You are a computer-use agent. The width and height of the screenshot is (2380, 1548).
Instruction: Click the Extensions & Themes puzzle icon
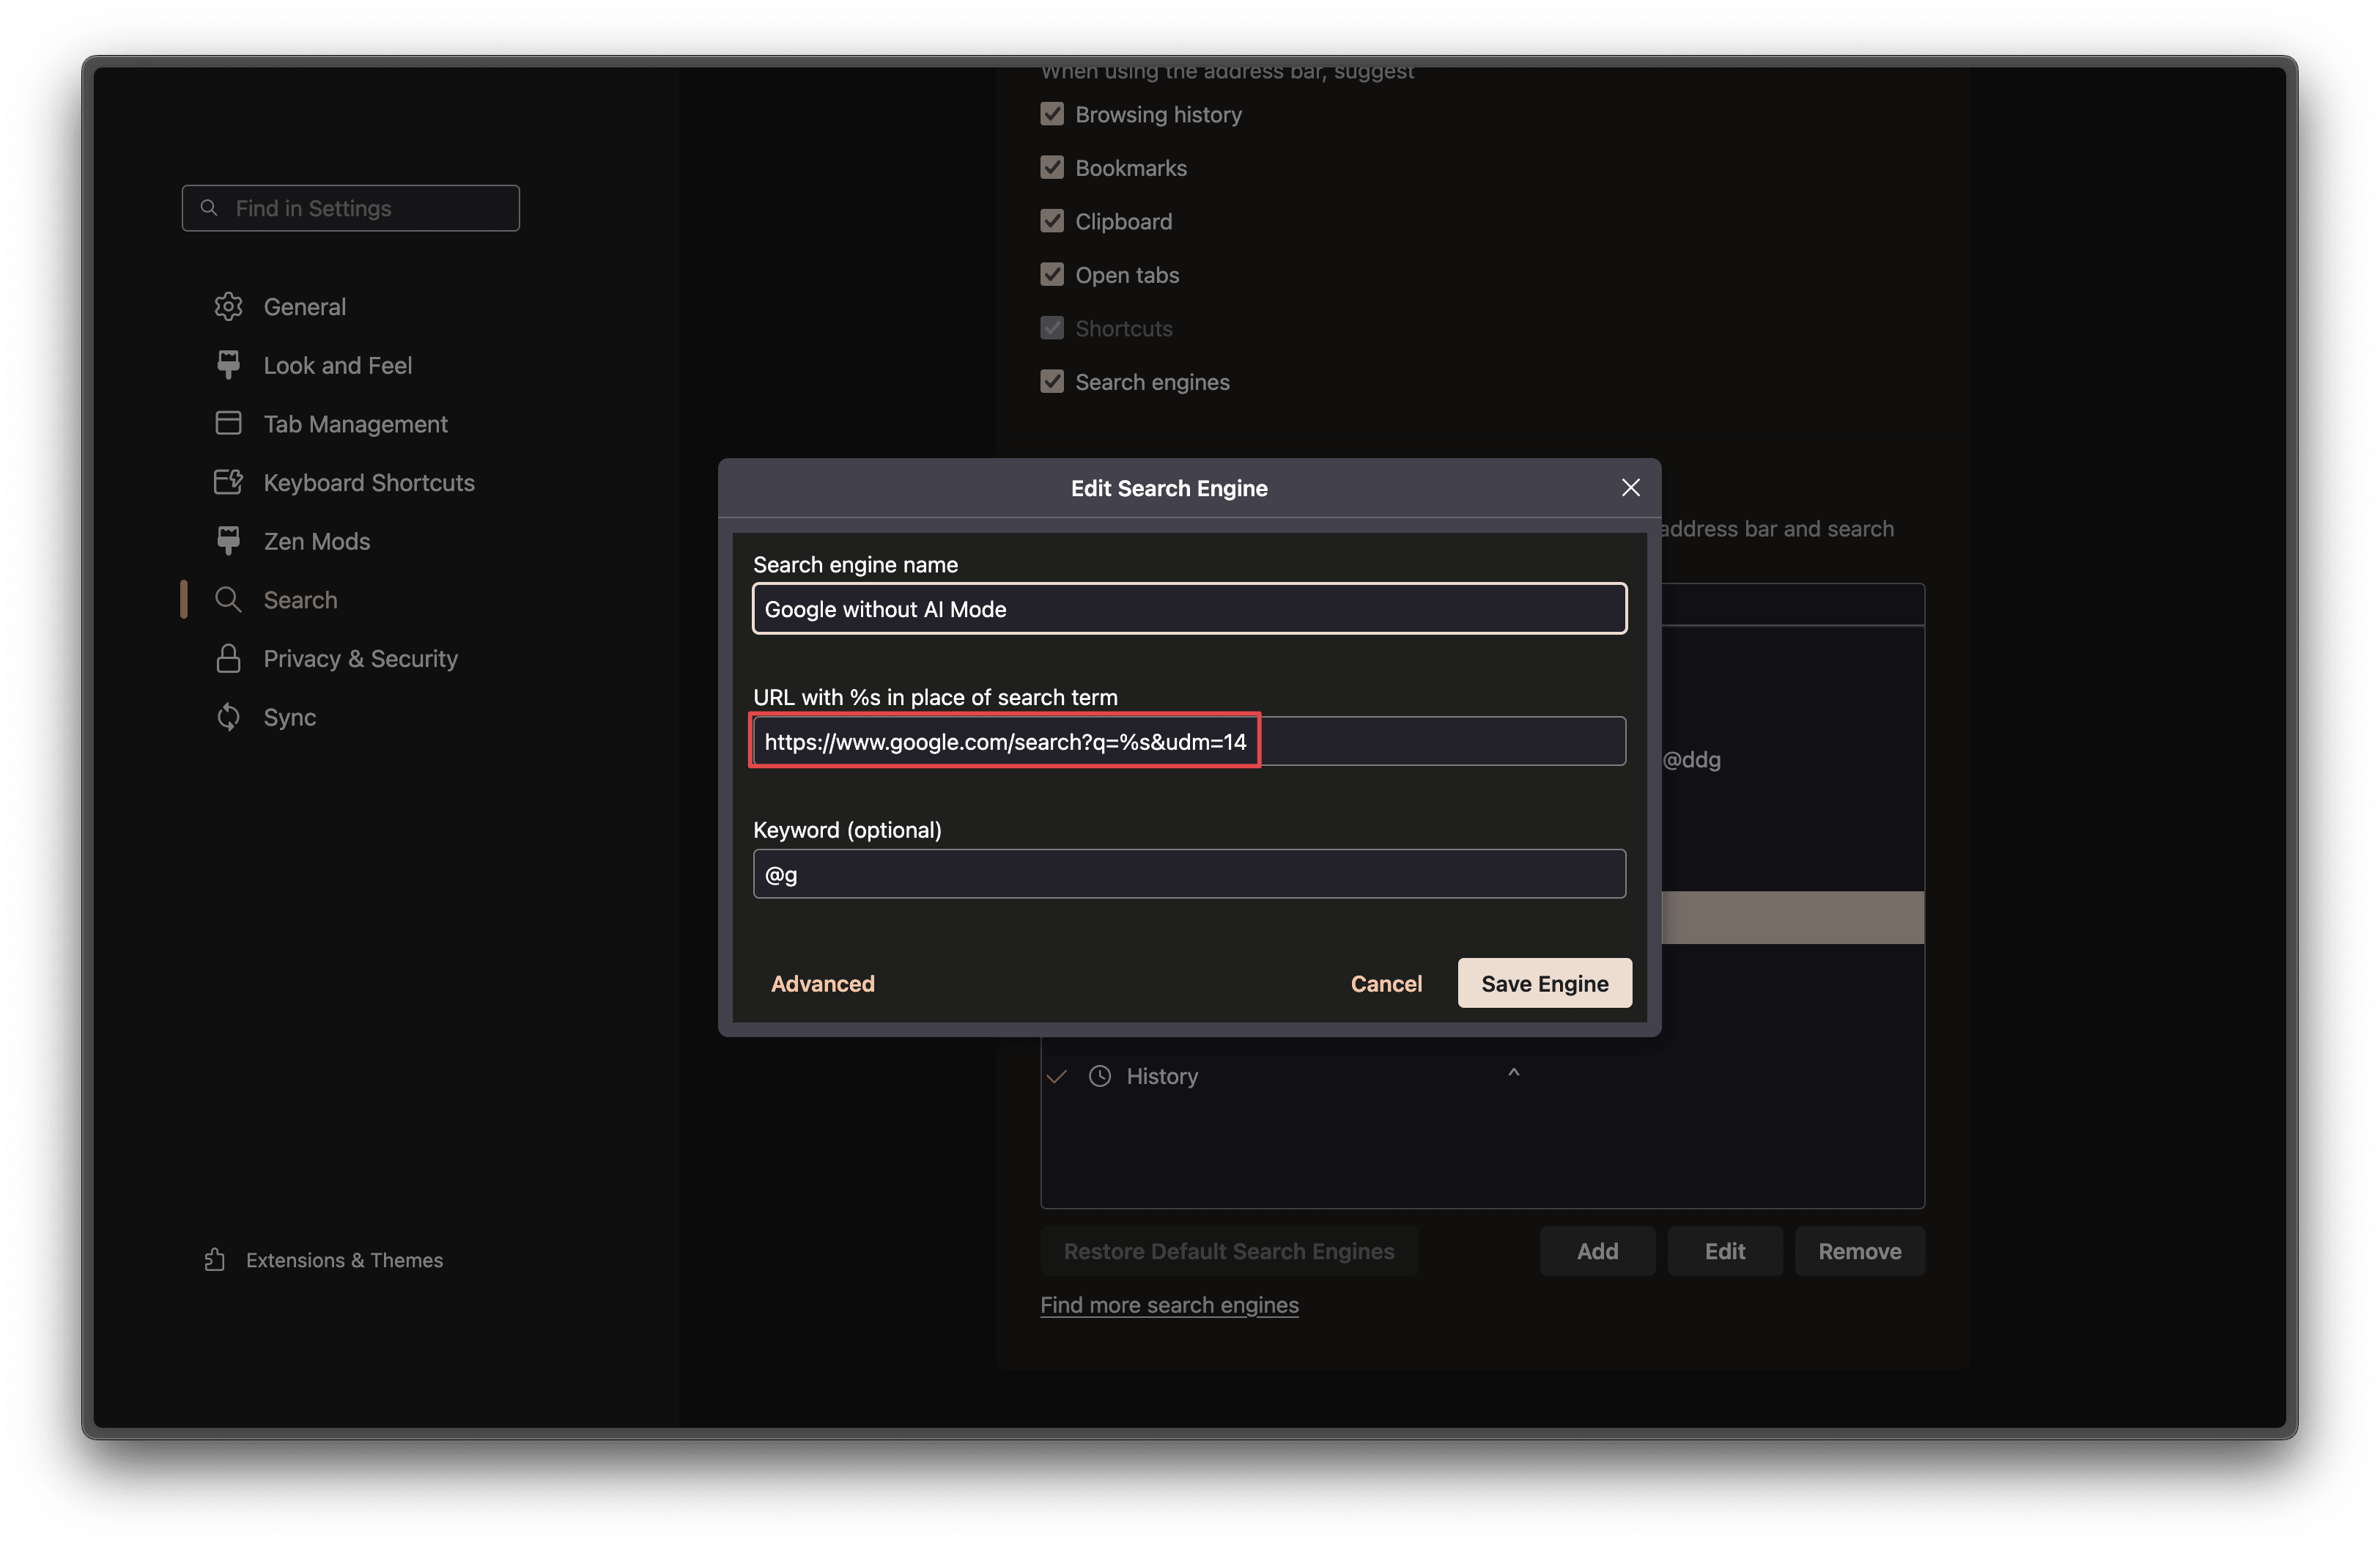214,1260
